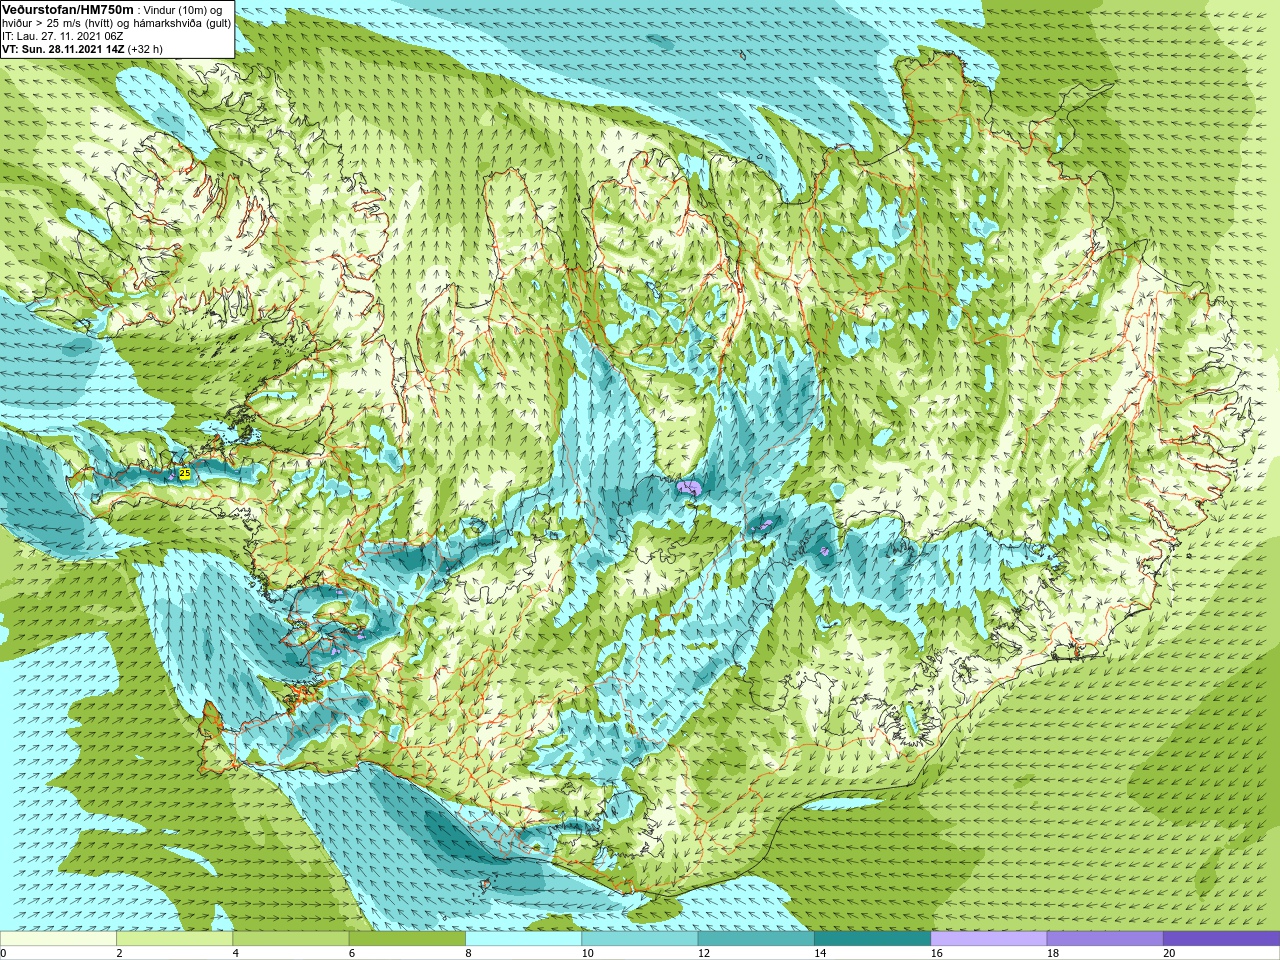Click the legend label '0'
Image resolution: width=1280 pixels, height=960 pixels.
(3, 953)
